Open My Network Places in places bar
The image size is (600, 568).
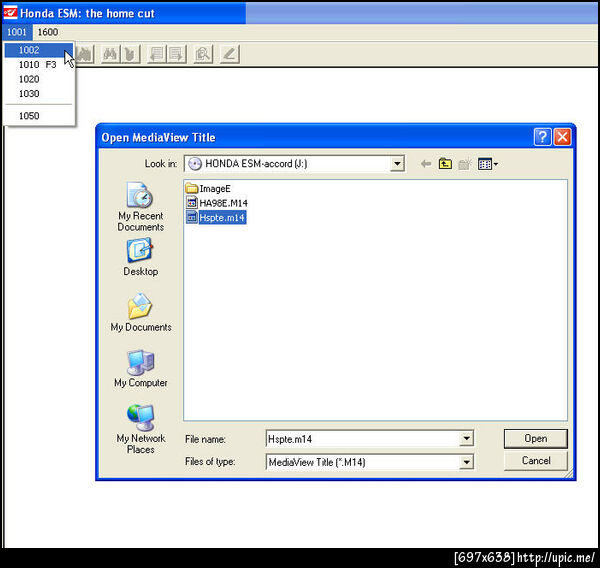tap(140, 429)
